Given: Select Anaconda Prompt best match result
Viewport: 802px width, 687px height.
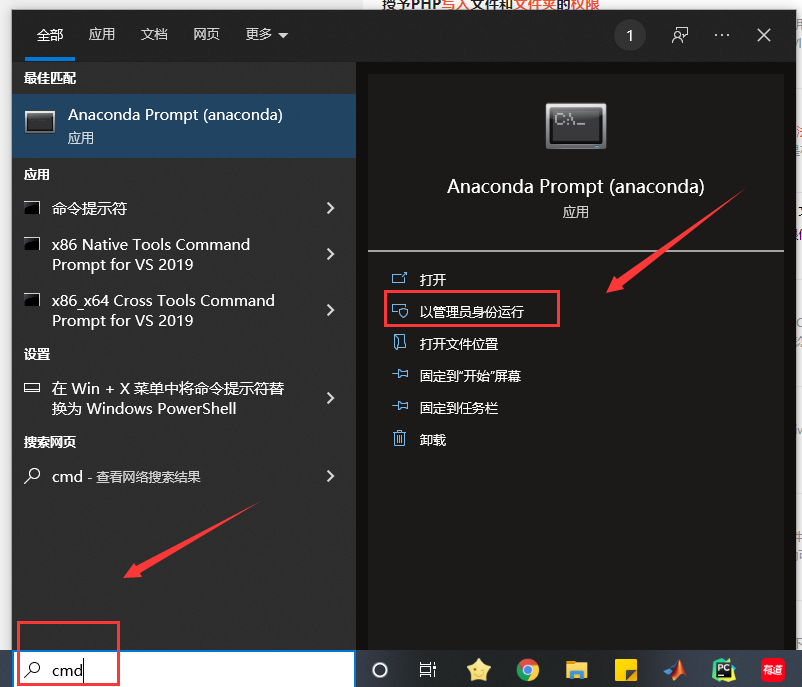Looking at the screenshot, I should pos(184,126).
